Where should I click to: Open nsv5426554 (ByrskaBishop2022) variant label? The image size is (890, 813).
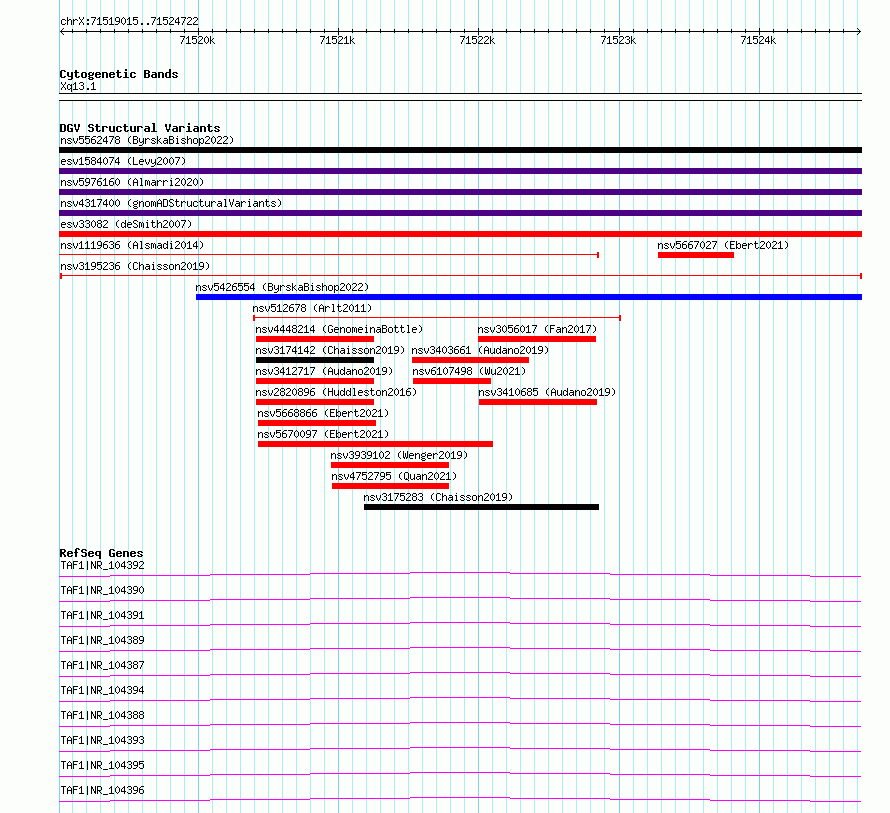click(282, 287)
